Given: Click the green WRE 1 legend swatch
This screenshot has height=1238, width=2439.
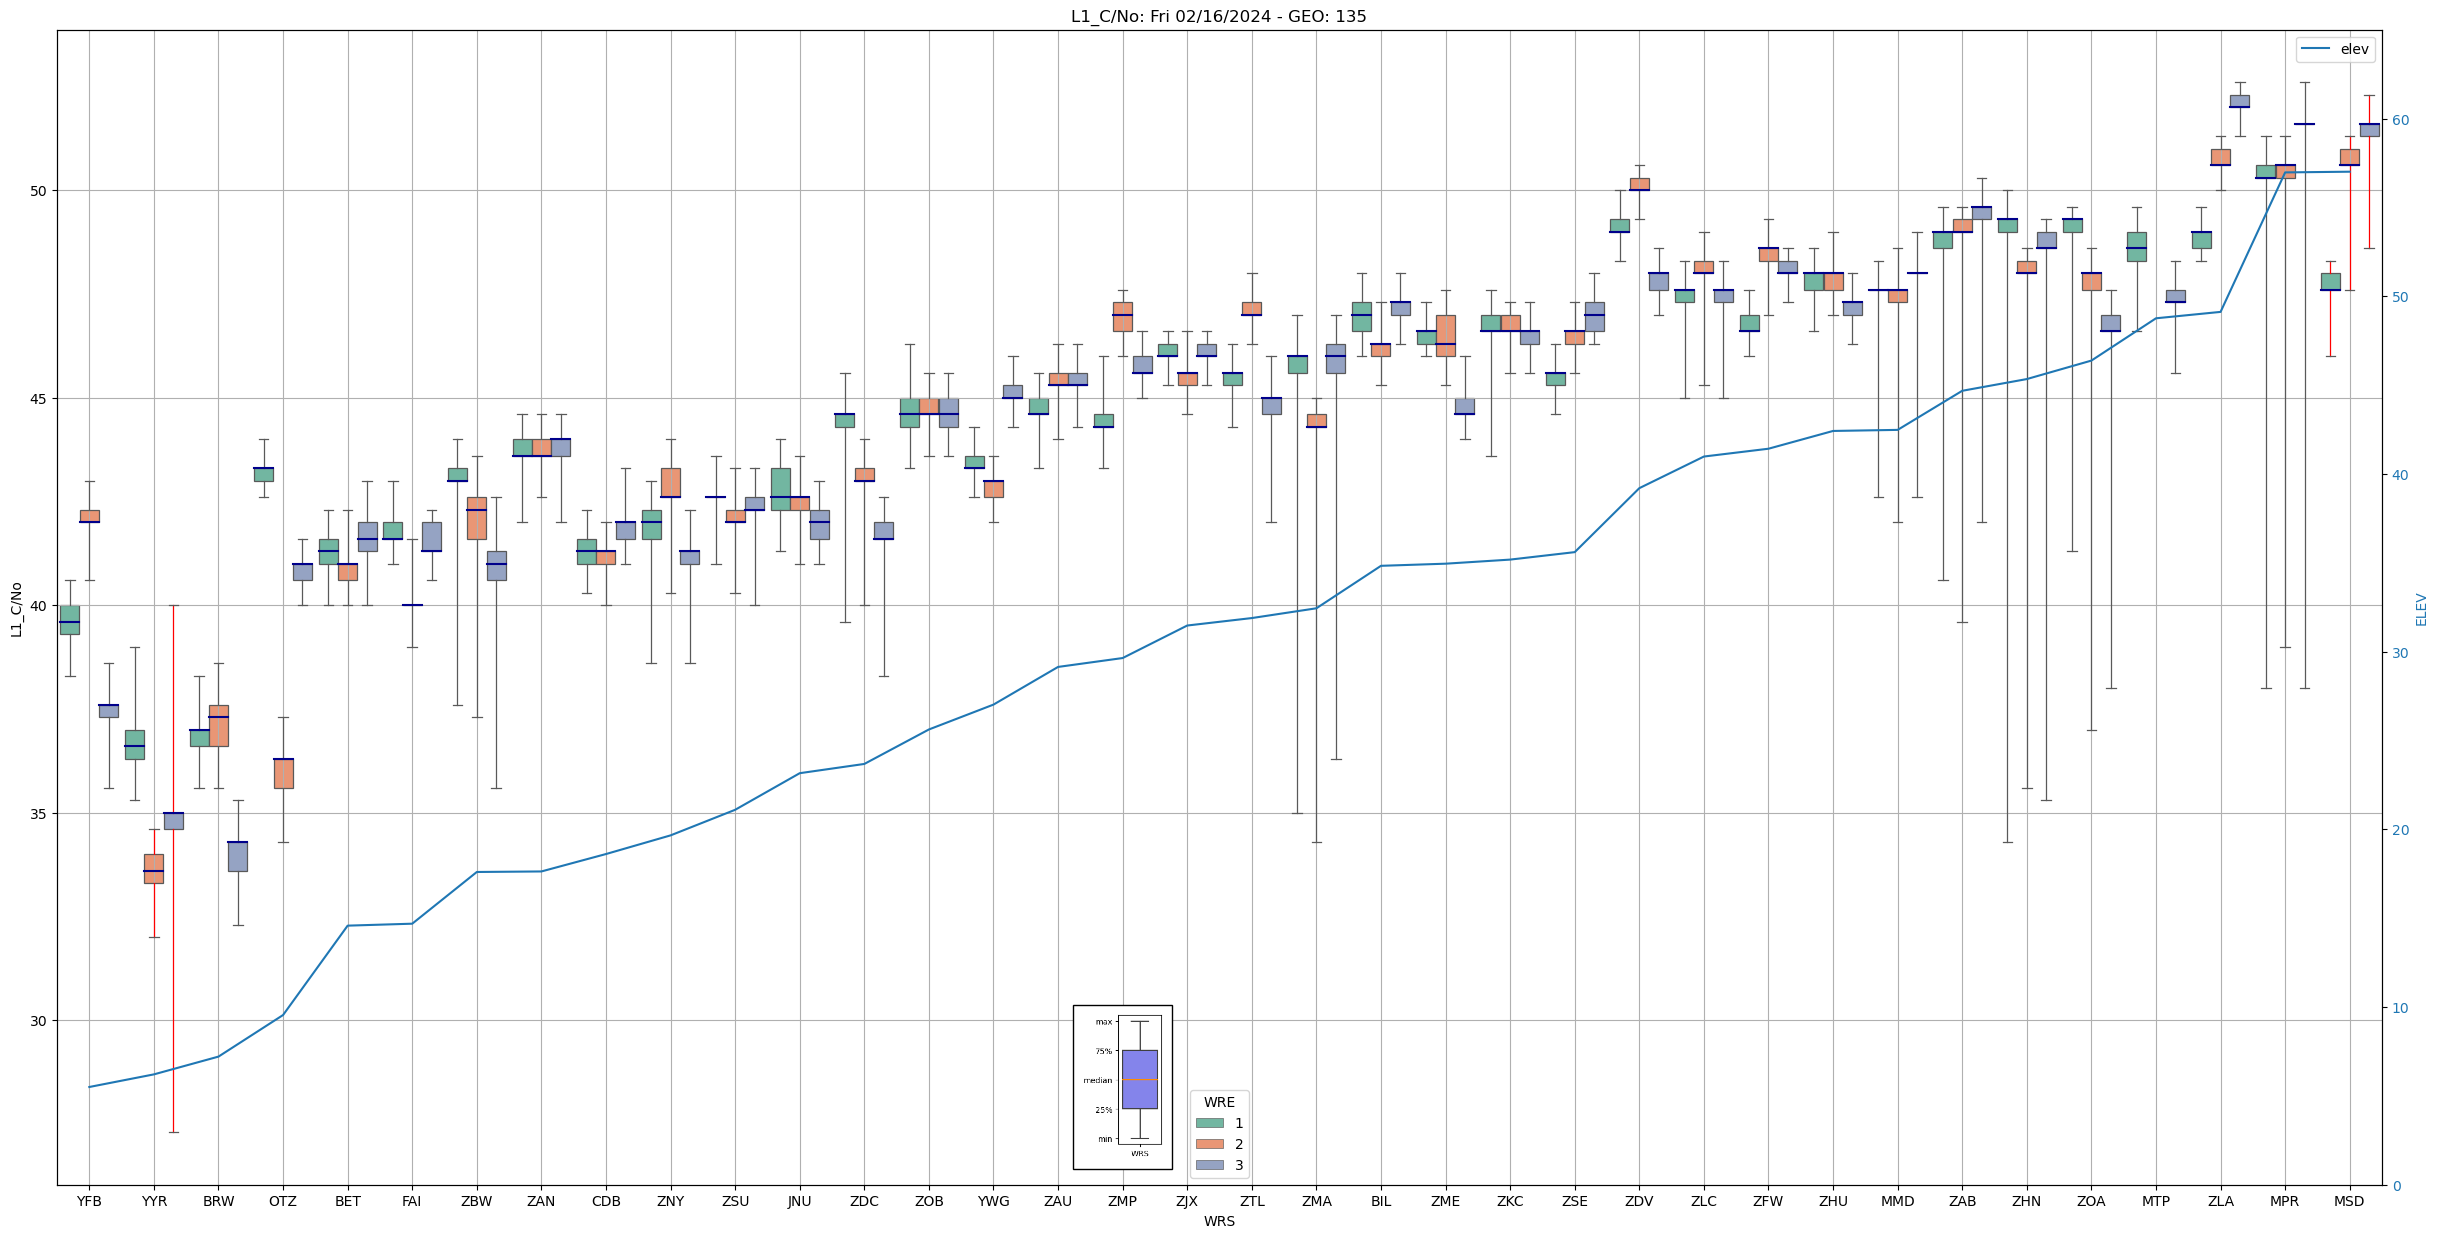Looking at the screenshot, I should click(1209, 1123).
